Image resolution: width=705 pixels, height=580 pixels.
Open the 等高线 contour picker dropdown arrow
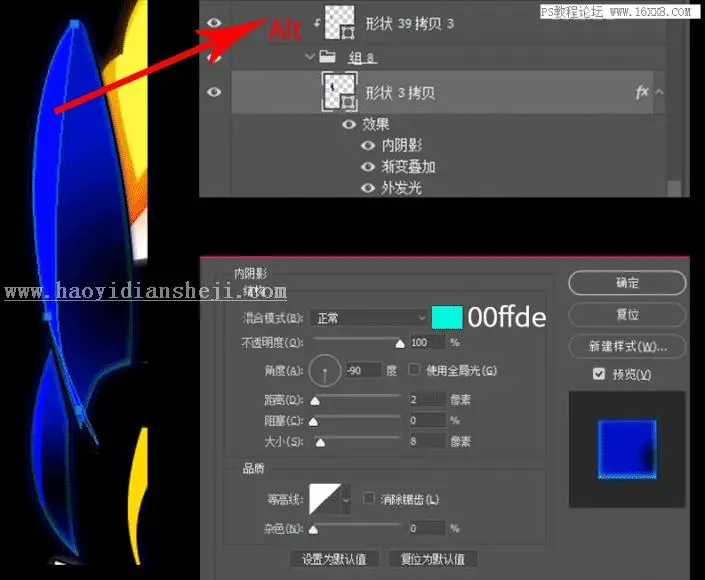point(346,499)
